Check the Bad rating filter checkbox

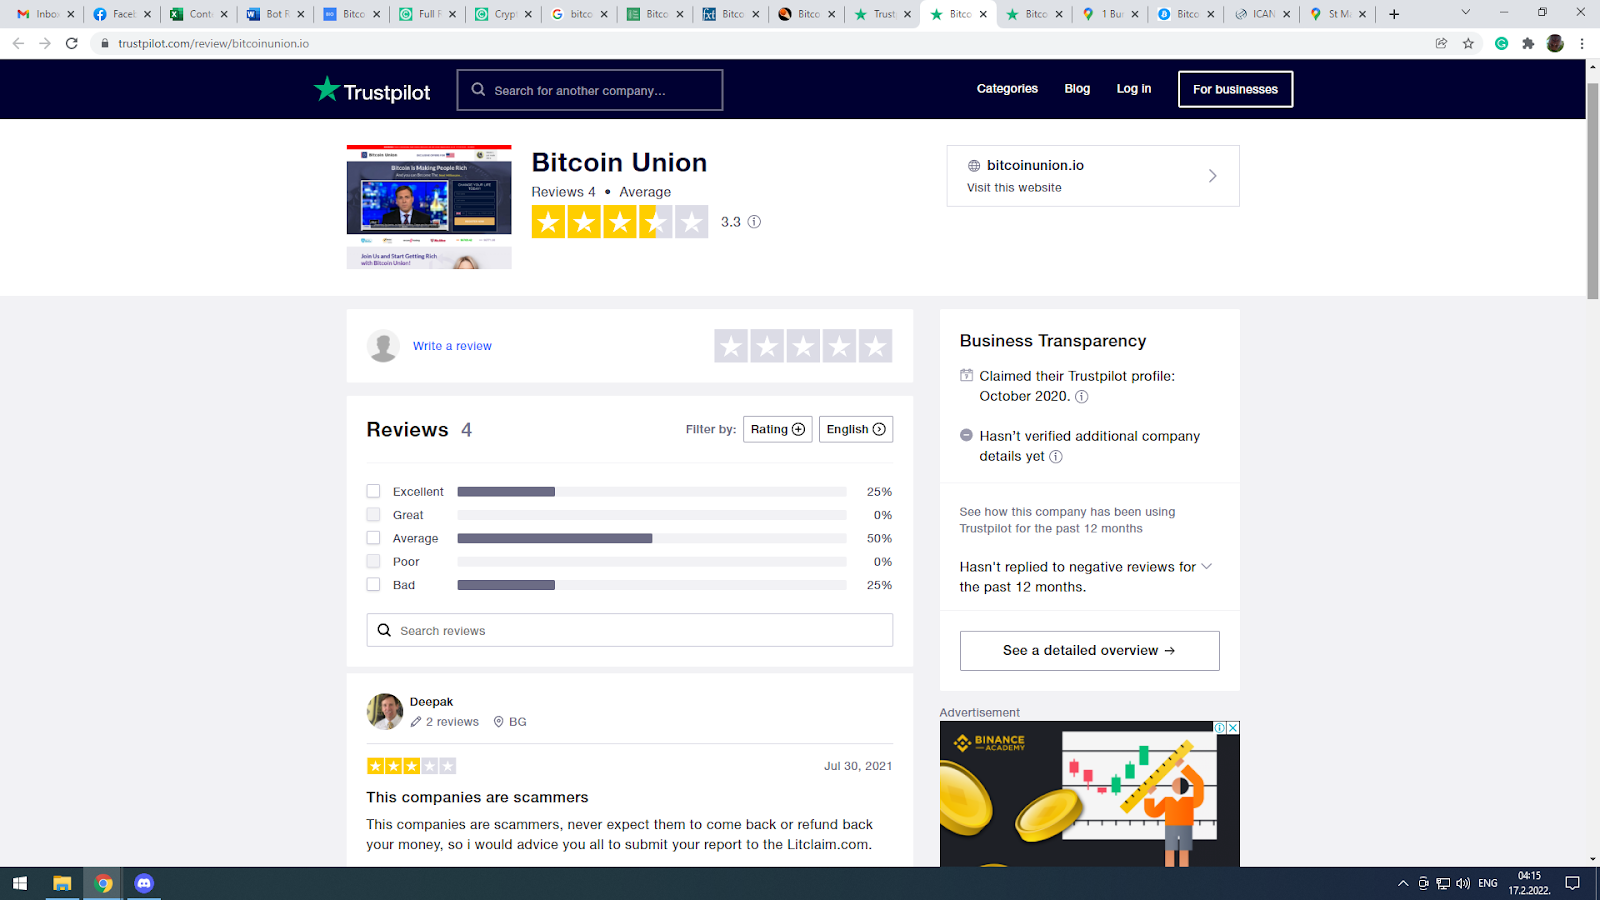pyautogui.click(x=373, y=585)
